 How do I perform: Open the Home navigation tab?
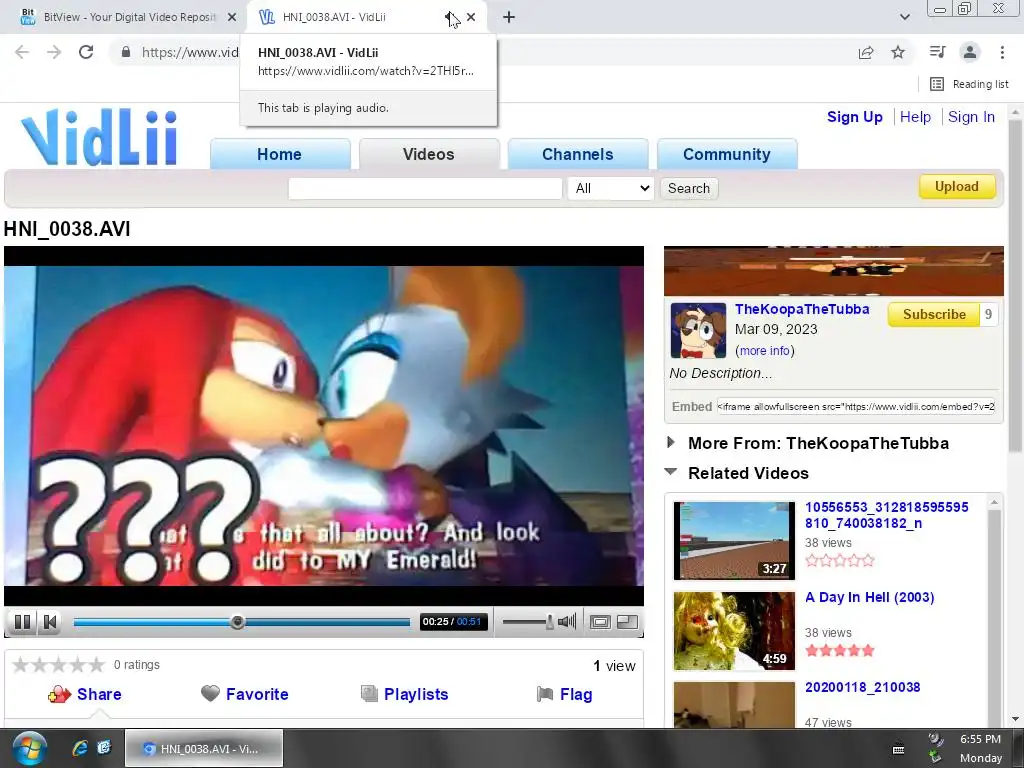280,154
